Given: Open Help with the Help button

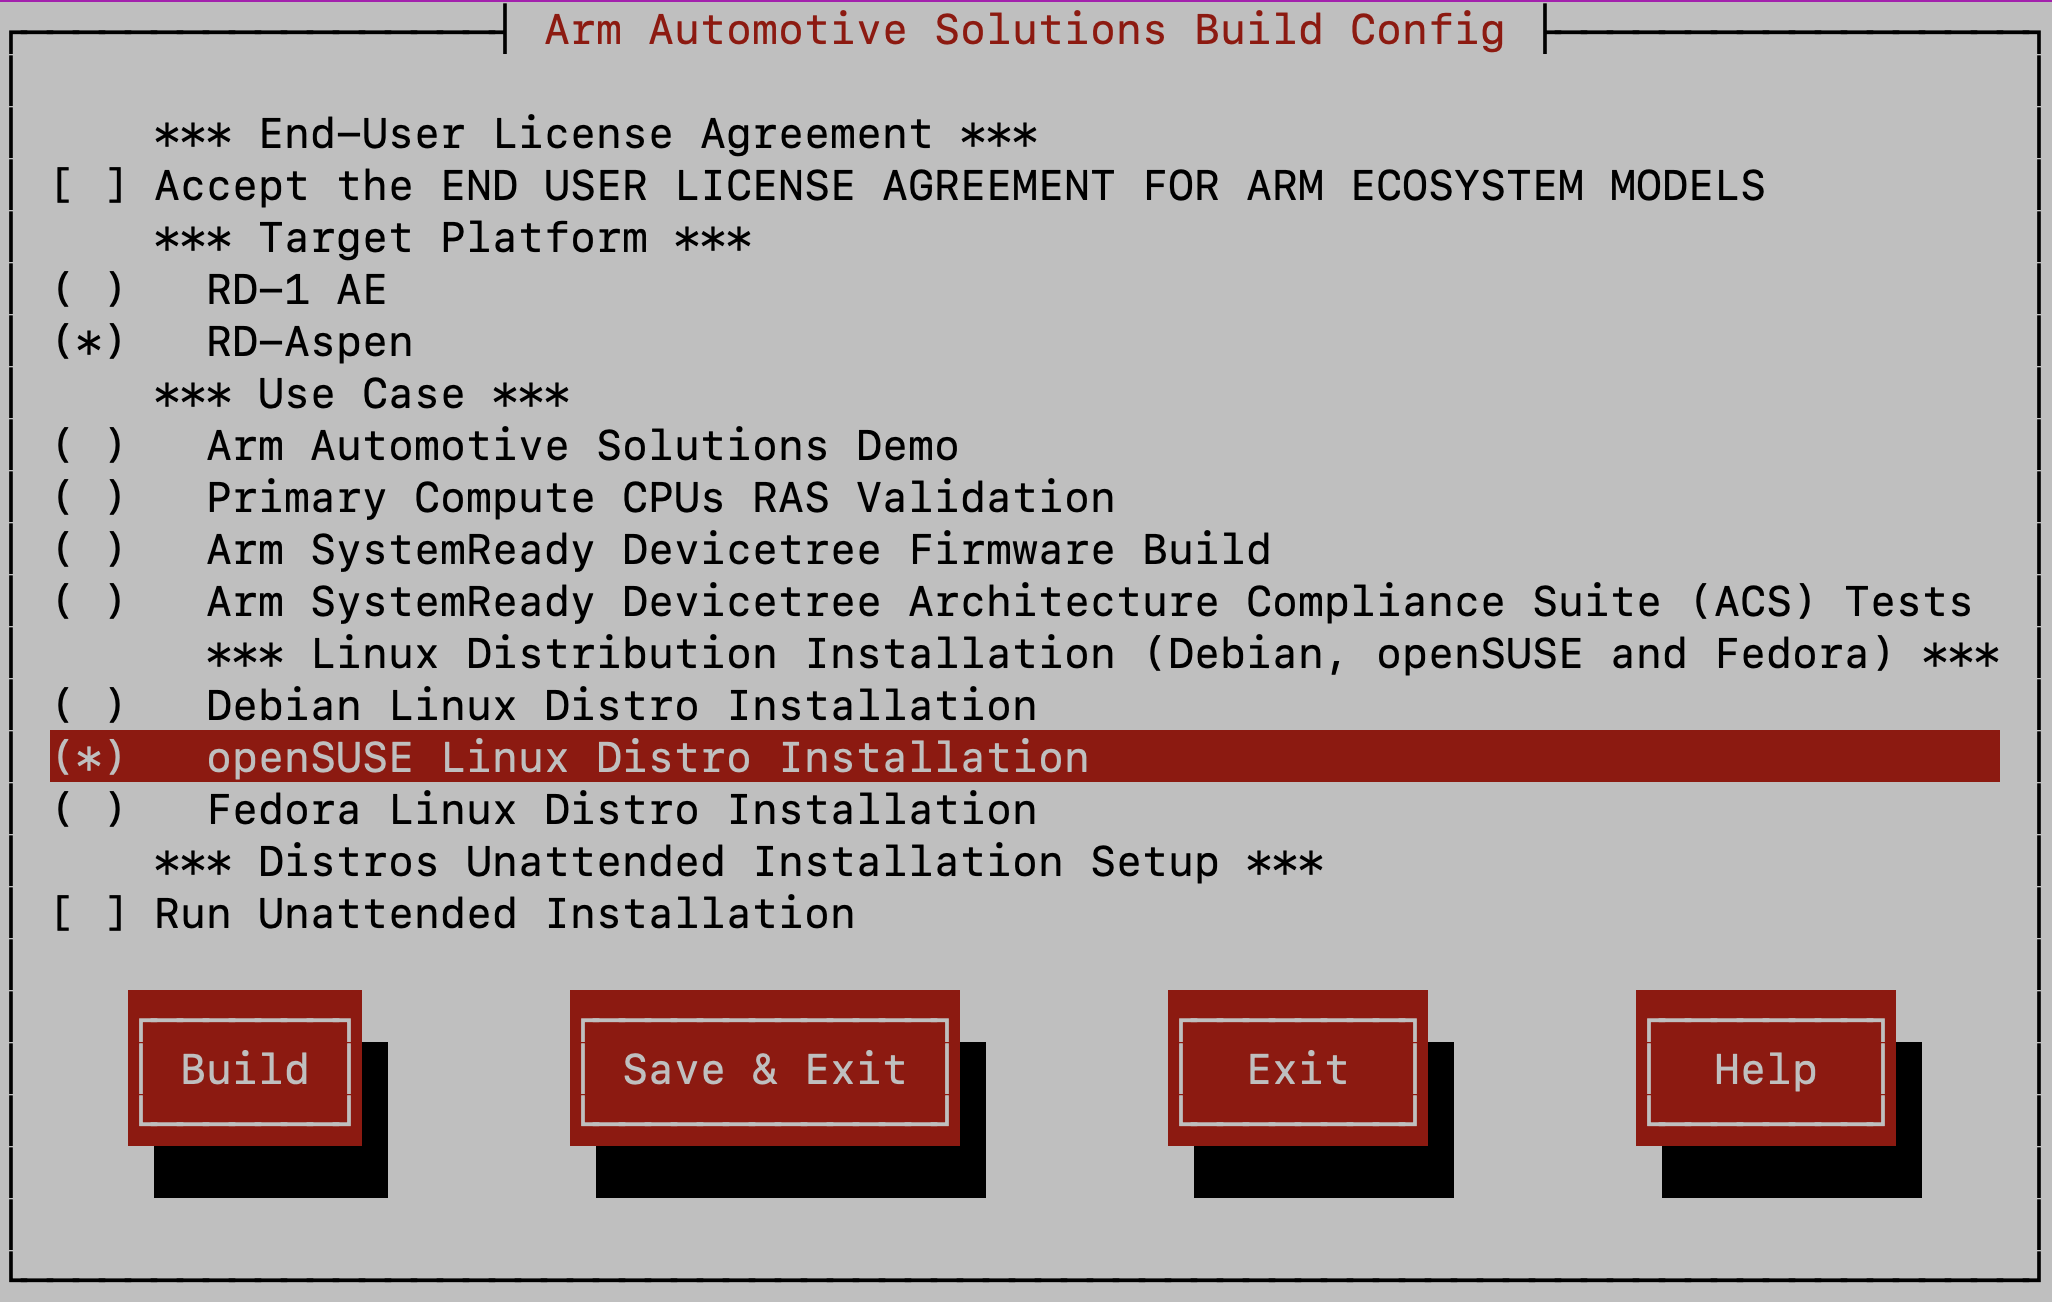Looking at the screenshot, I should [x=1766, y=1069].
